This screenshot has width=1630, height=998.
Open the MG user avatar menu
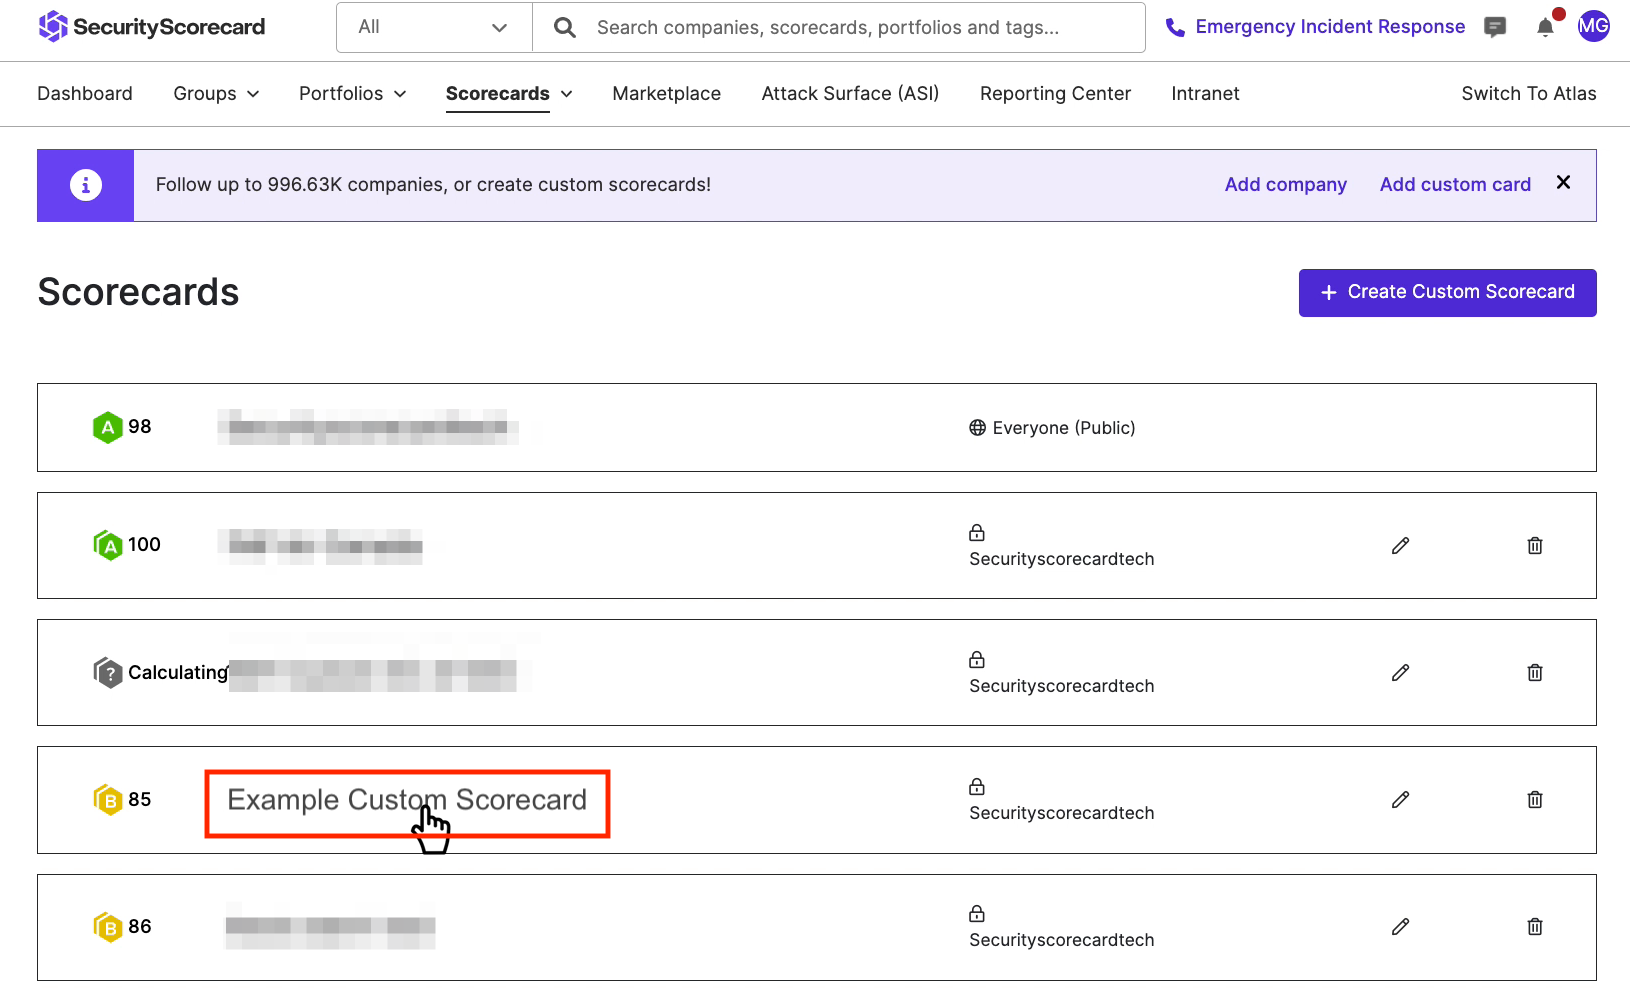click(x=1593, y=26)
